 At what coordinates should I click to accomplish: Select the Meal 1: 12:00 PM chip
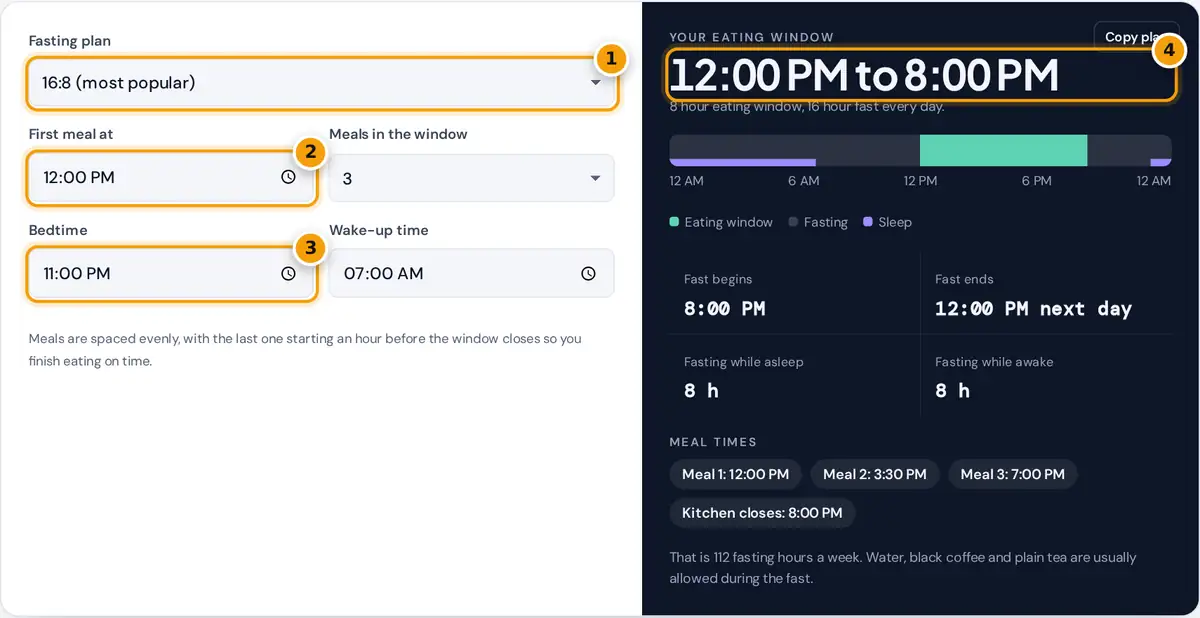[735, 474]
